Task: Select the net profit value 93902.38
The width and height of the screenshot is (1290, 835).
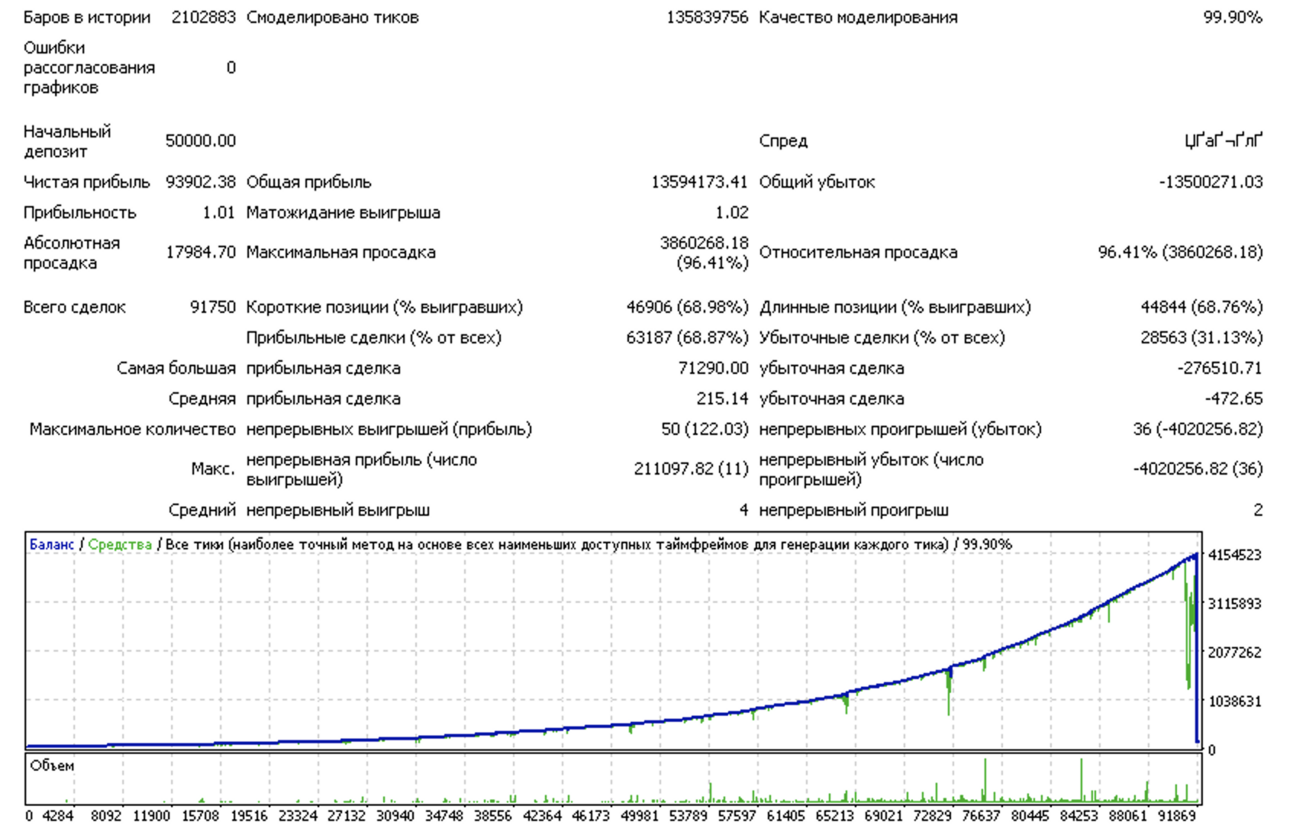Action: point(201,182)
